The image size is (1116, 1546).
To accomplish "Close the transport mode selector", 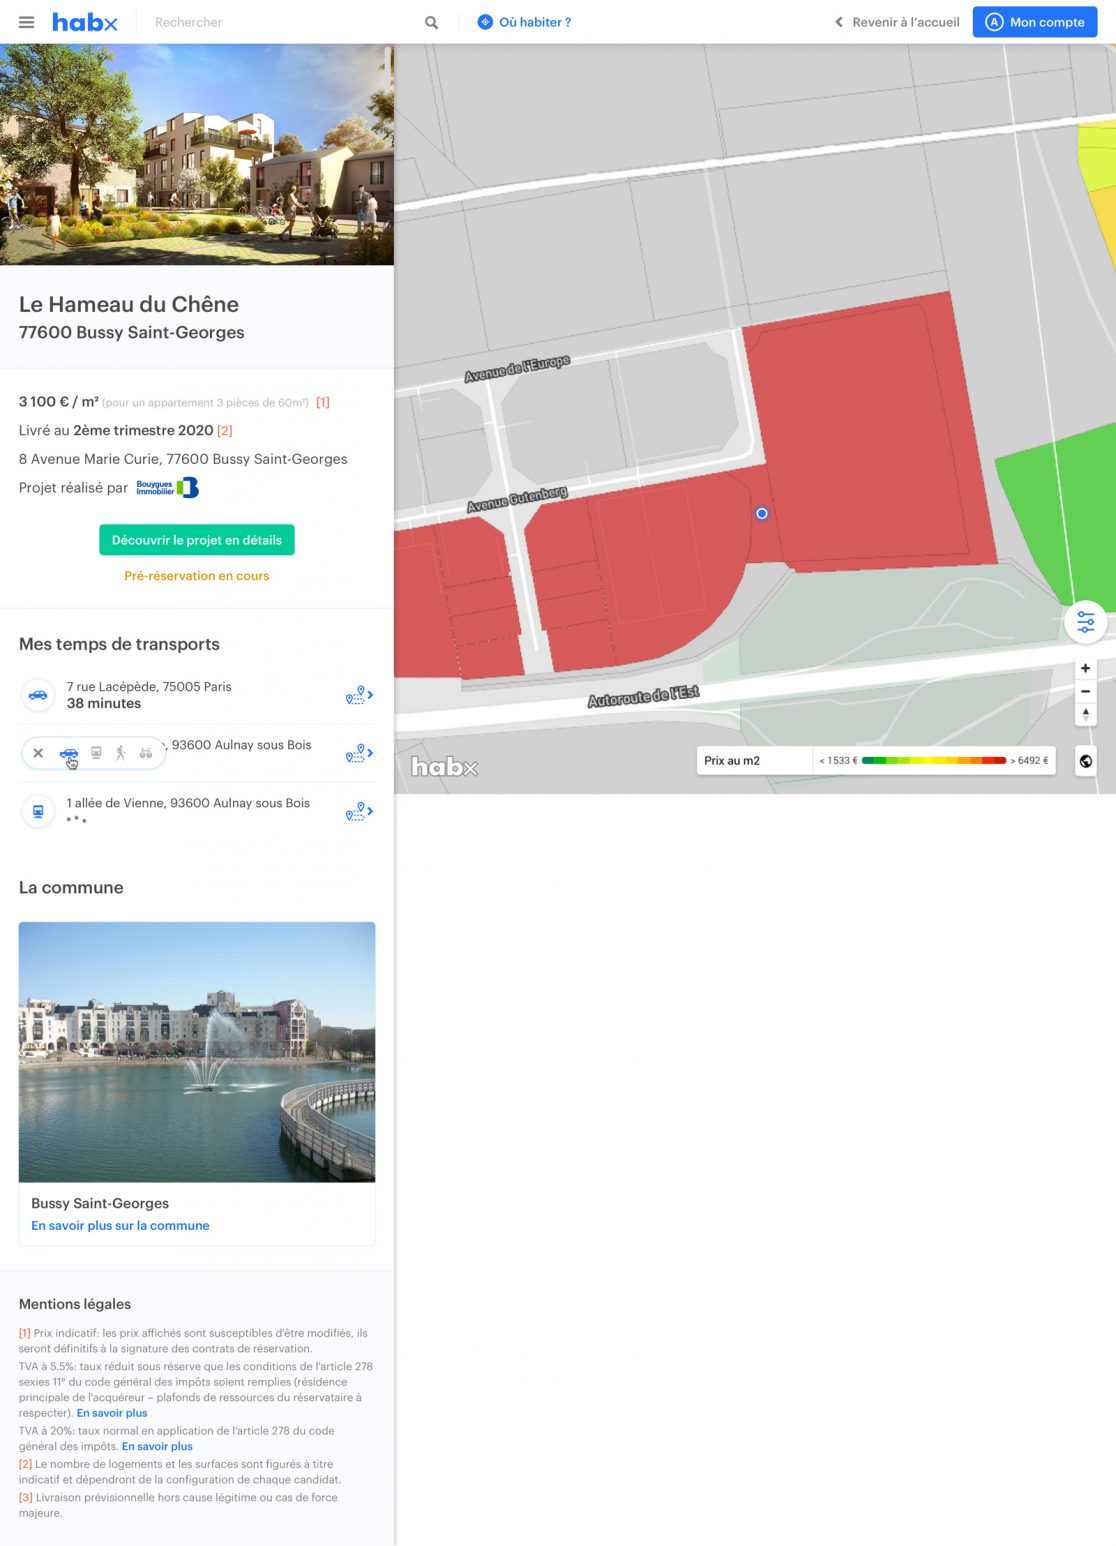I will [38, 753].
